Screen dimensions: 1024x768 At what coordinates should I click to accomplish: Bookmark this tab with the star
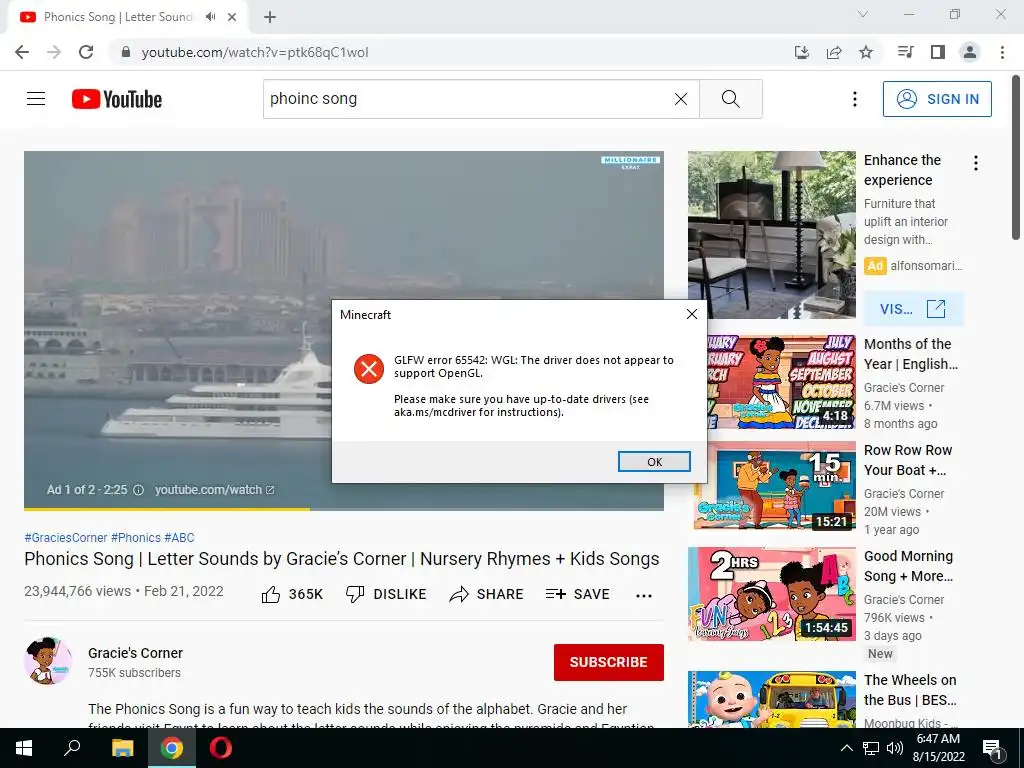point(866,52)
